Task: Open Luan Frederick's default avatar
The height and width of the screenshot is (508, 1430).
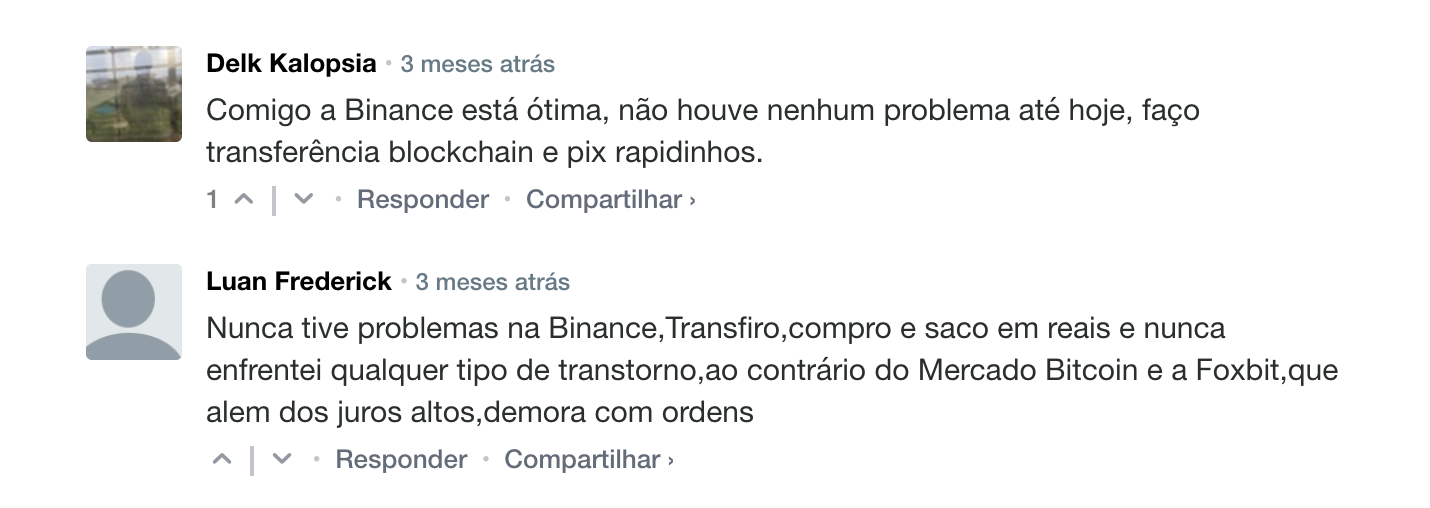Action: (134, 312)
